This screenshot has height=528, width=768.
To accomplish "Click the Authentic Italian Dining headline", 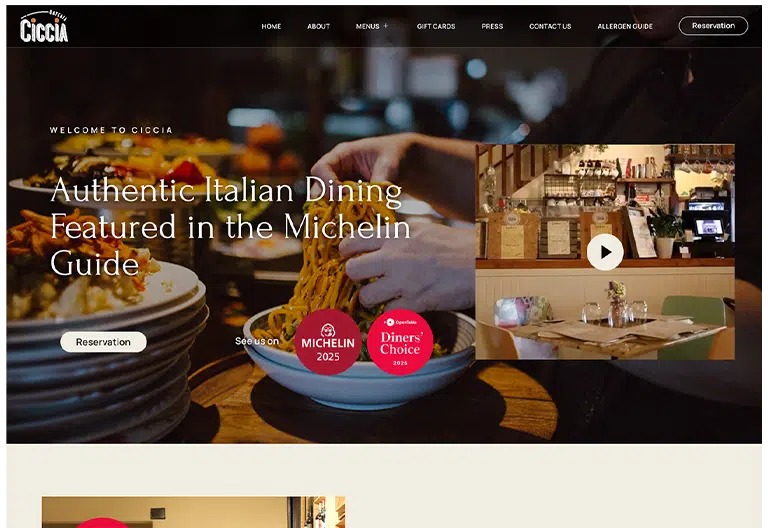I will pyautogui.click(x=230, y=227).
